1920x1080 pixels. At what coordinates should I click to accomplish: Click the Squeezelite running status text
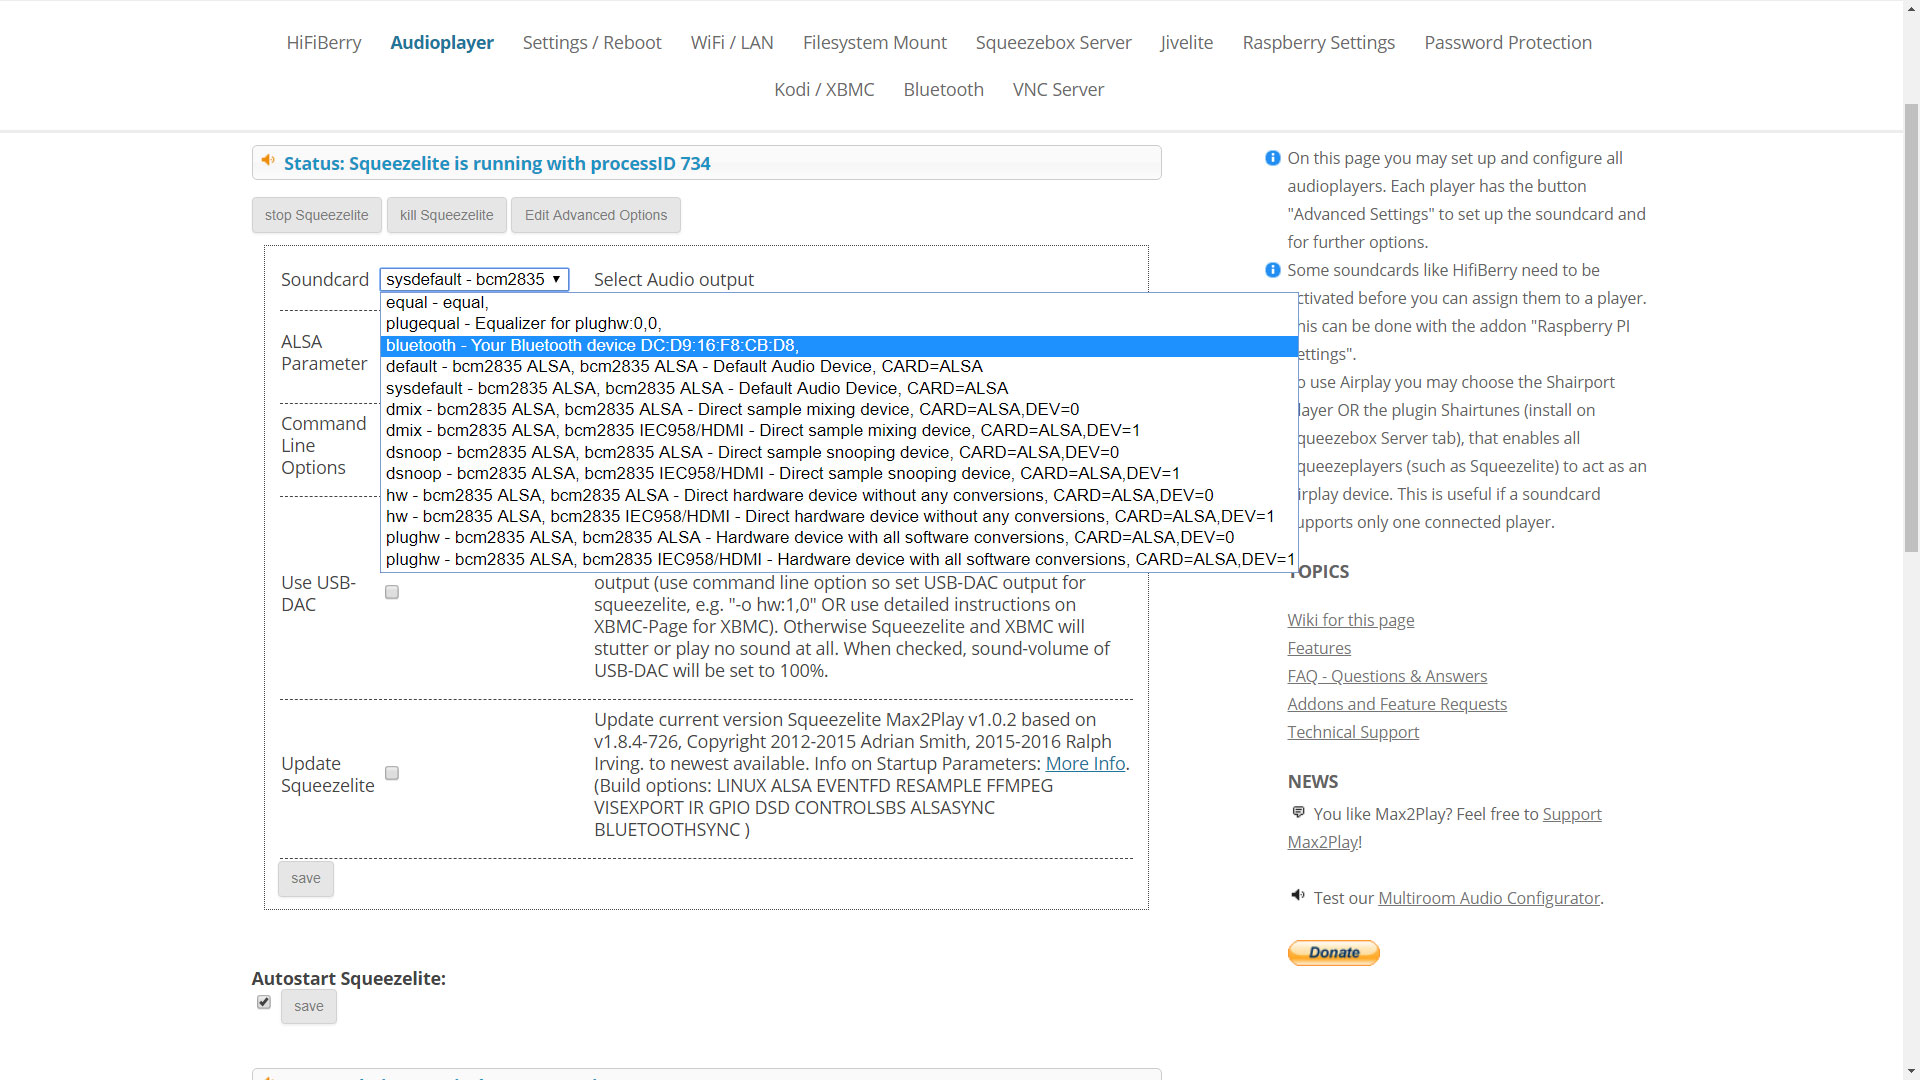497,164
